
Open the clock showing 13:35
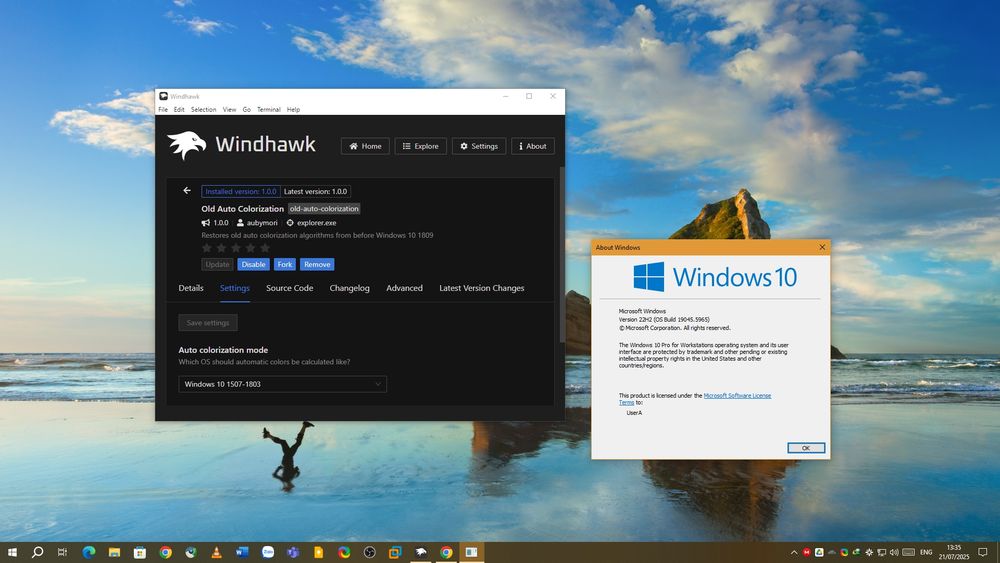(x=954, y=552)
